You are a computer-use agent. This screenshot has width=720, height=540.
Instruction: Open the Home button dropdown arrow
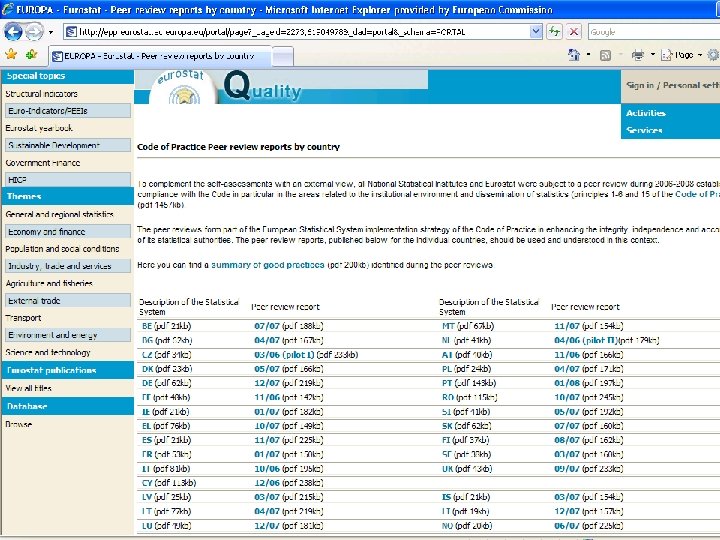pyautogui.click(x=589, y=55)
